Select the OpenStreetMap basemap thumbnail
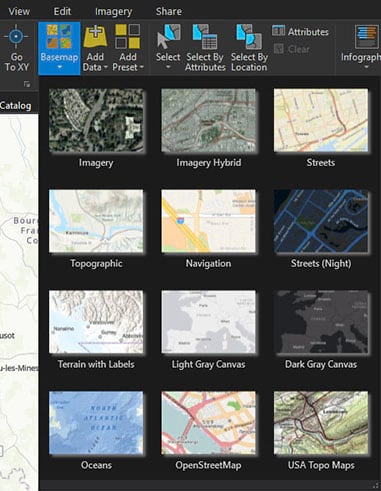The image size is (381, 491). click(x=209, y=423)
